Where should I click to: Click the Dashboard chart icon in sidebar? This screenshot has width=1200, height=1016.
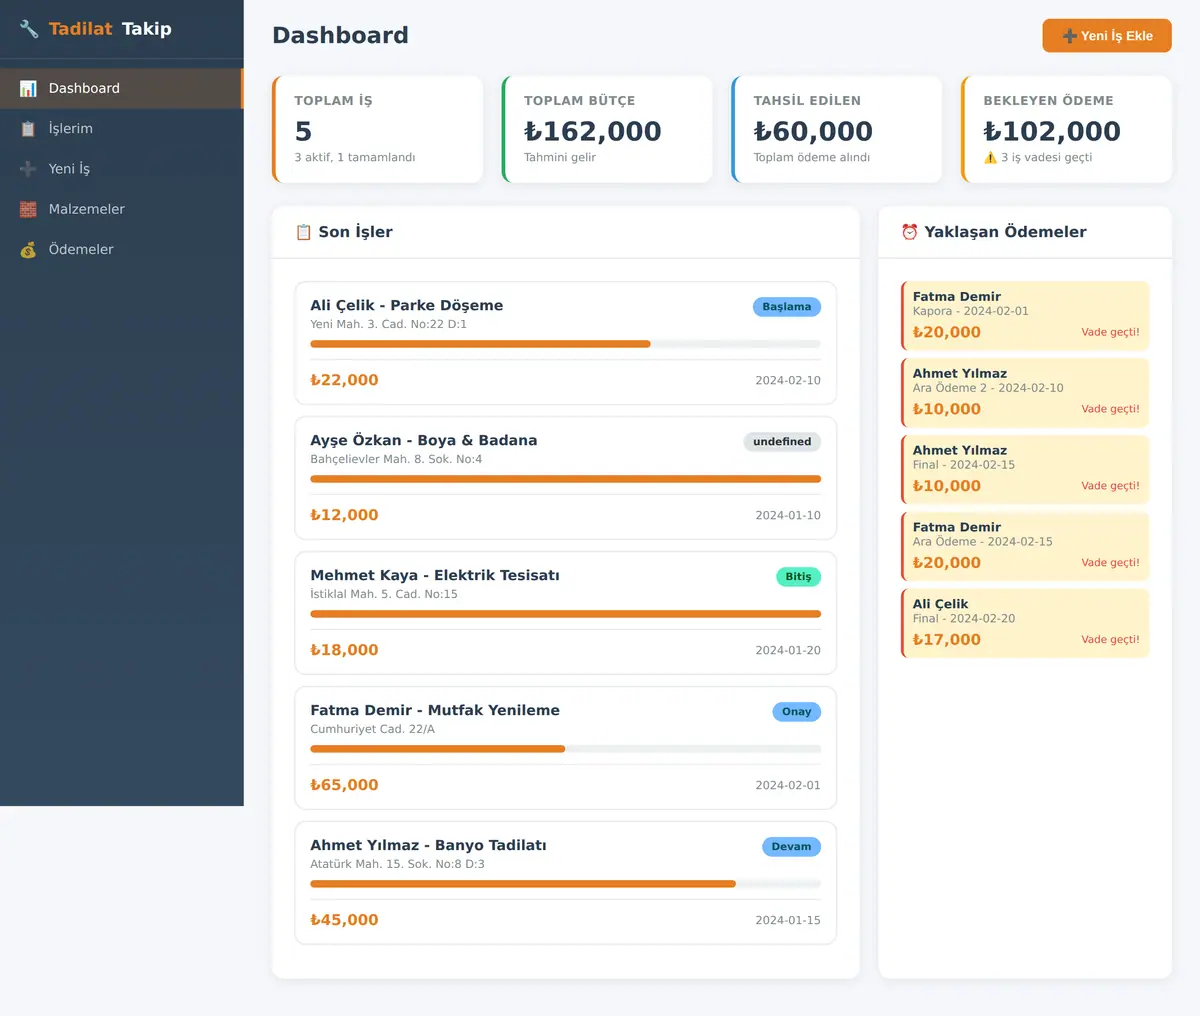(x=28, y=88)
